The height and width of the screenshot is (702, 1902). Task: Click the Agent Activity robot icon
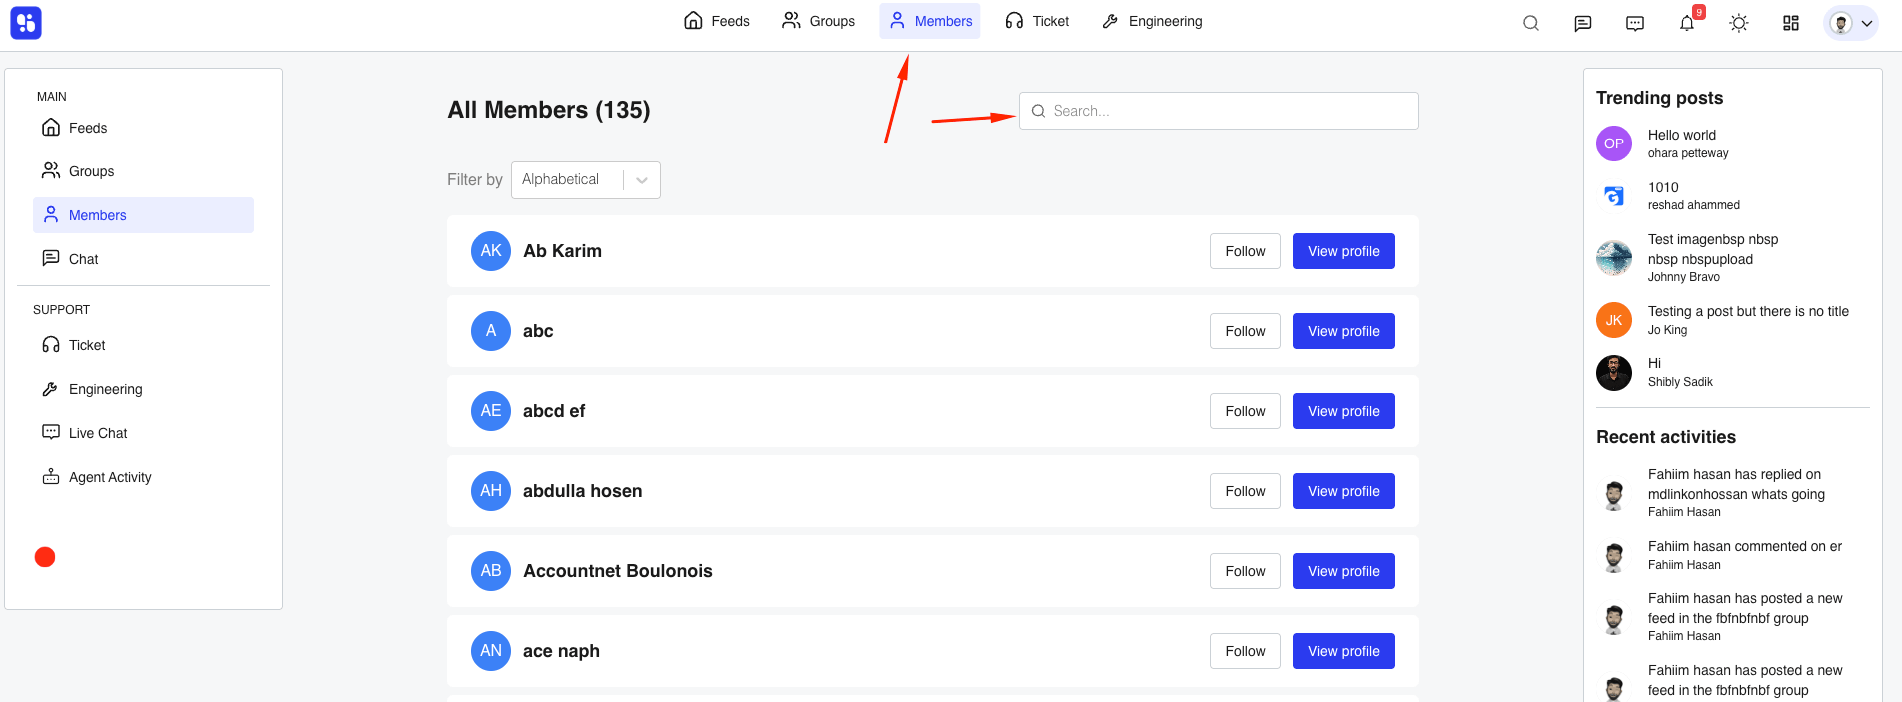(x=51, y=476)
